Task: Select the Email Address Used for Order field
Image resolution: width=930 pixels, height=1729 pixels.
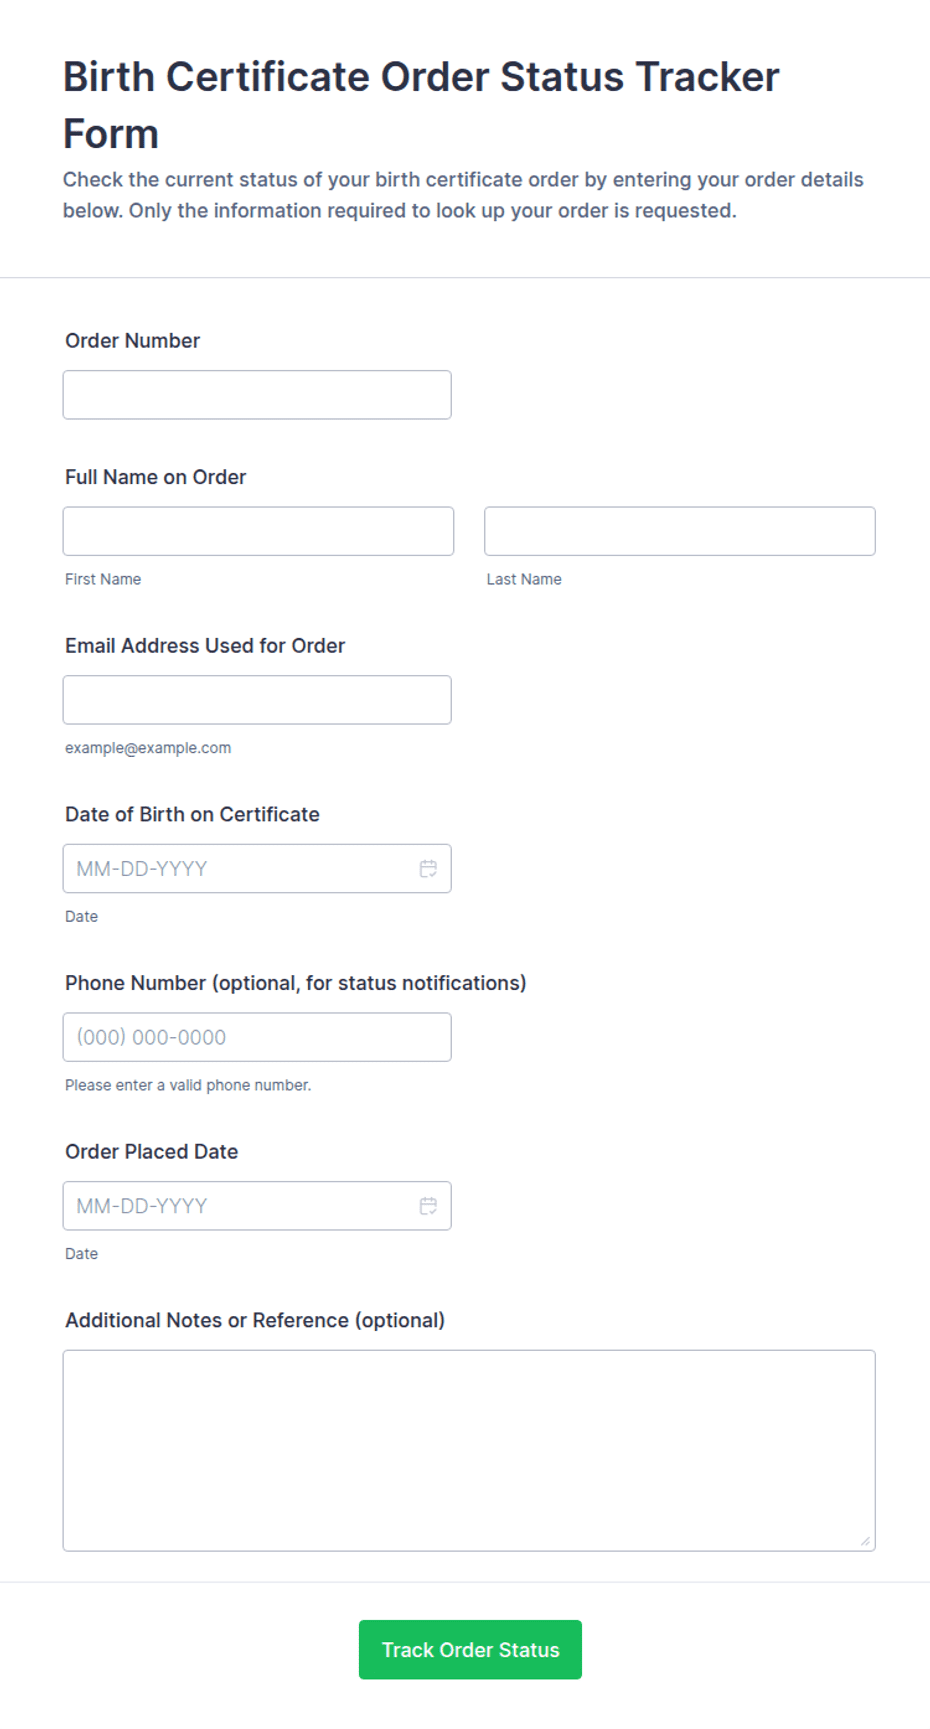Action: coord(257,700)
